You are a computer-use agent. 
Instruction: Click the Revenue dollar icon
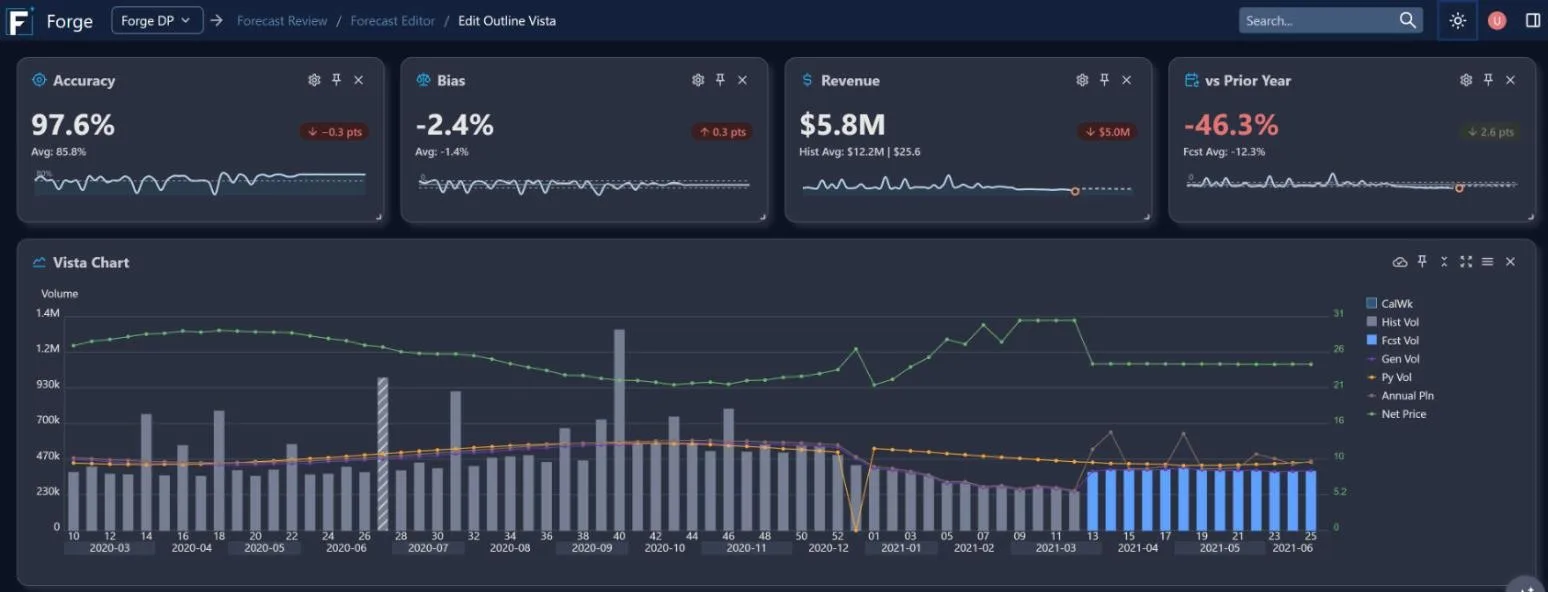click(x=807, y=80)
